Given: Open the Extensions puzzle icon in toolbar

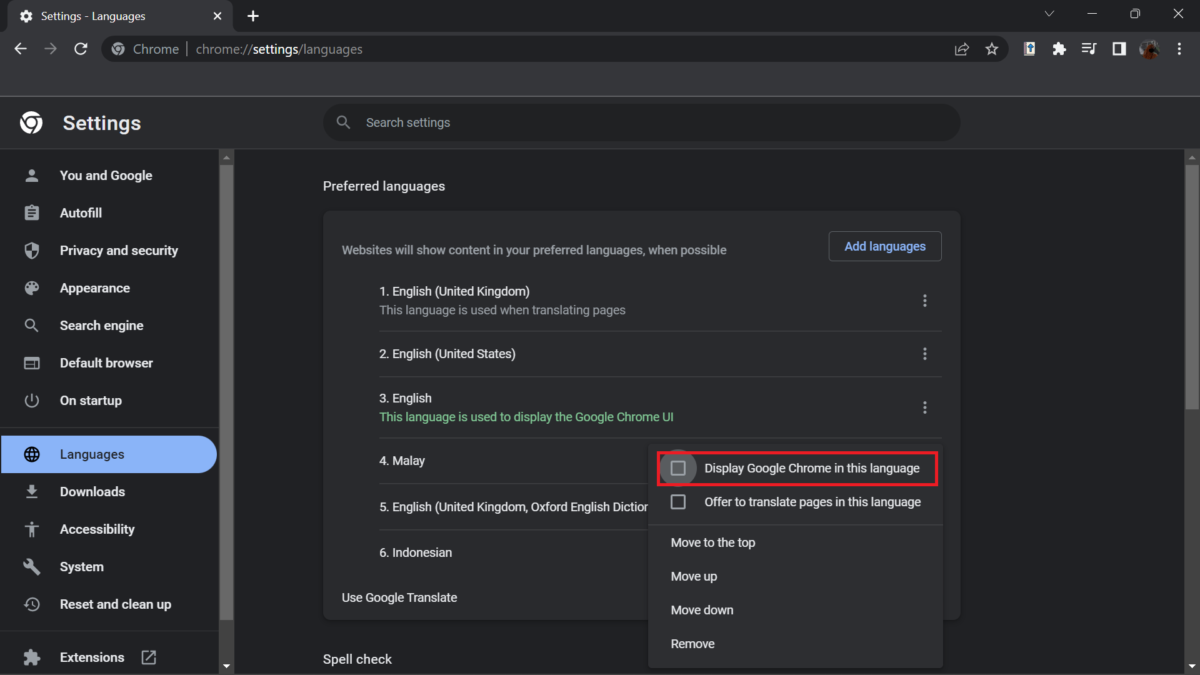Looking at the screenshot, I should point(1059,49).
